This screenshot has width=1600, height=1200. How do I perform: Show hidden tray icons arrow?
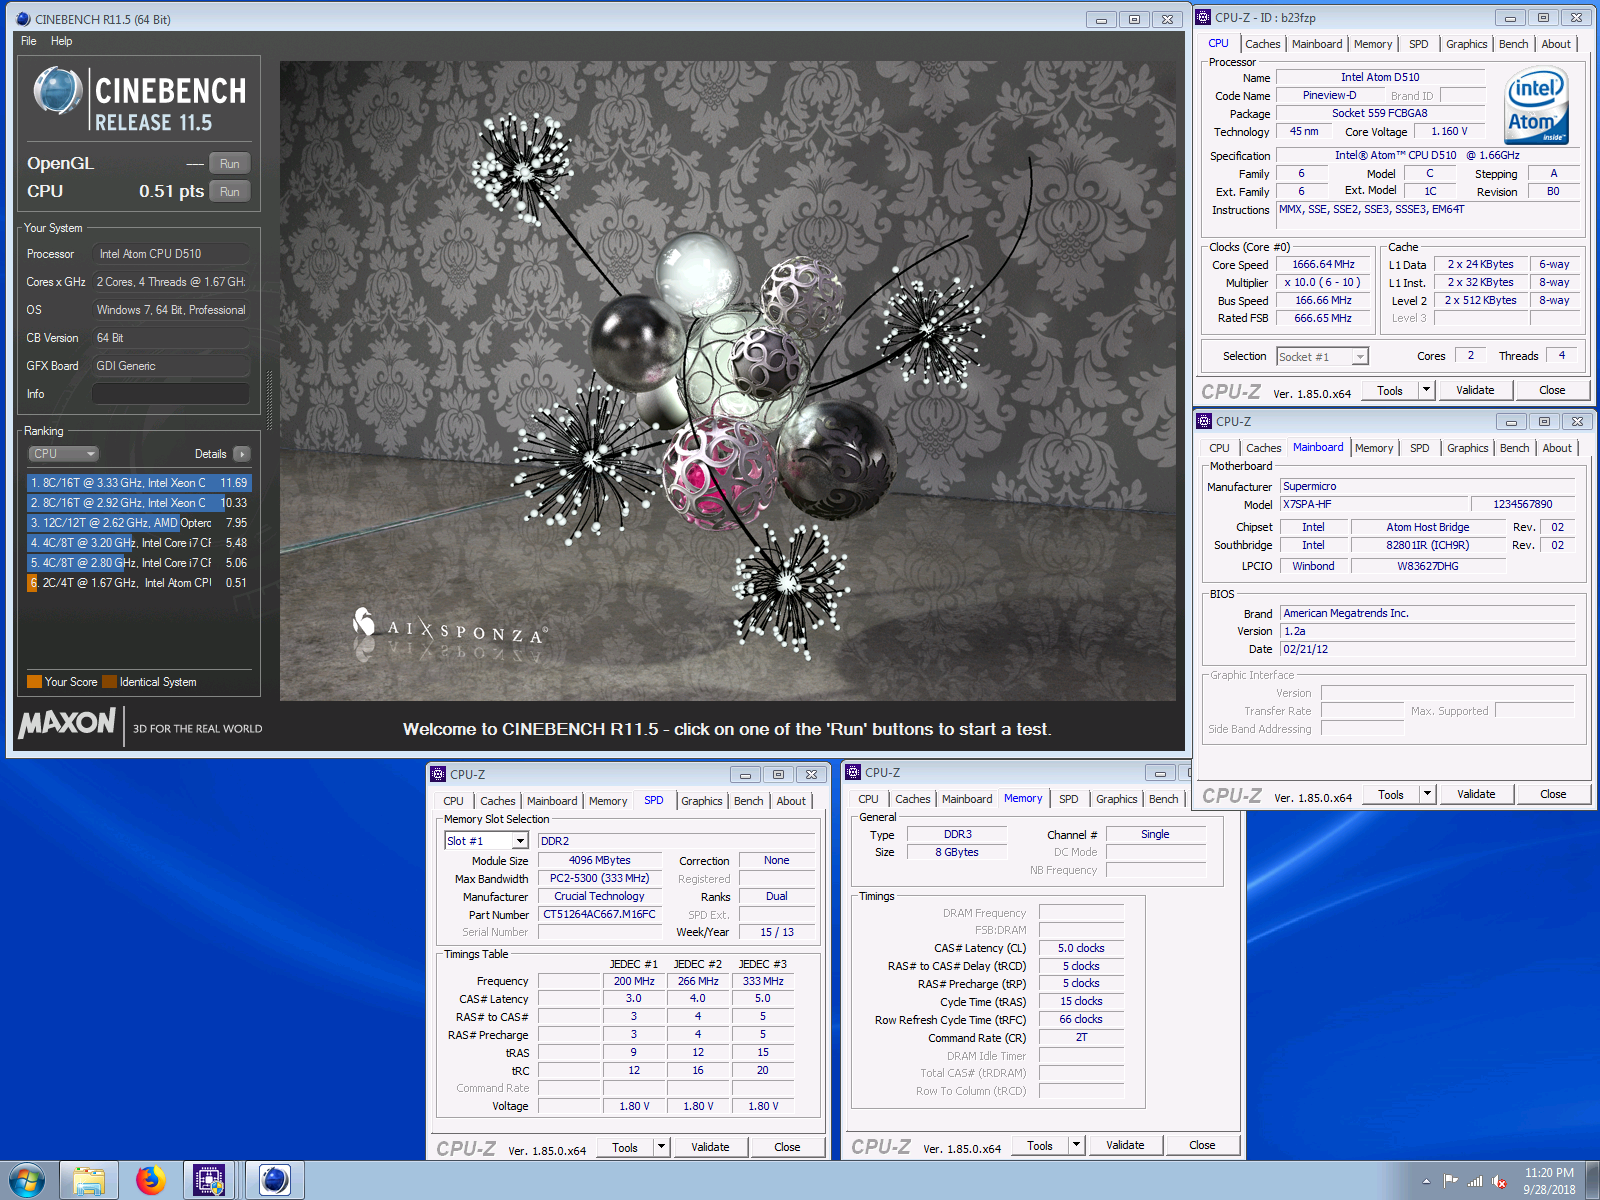(1426, 1181)
